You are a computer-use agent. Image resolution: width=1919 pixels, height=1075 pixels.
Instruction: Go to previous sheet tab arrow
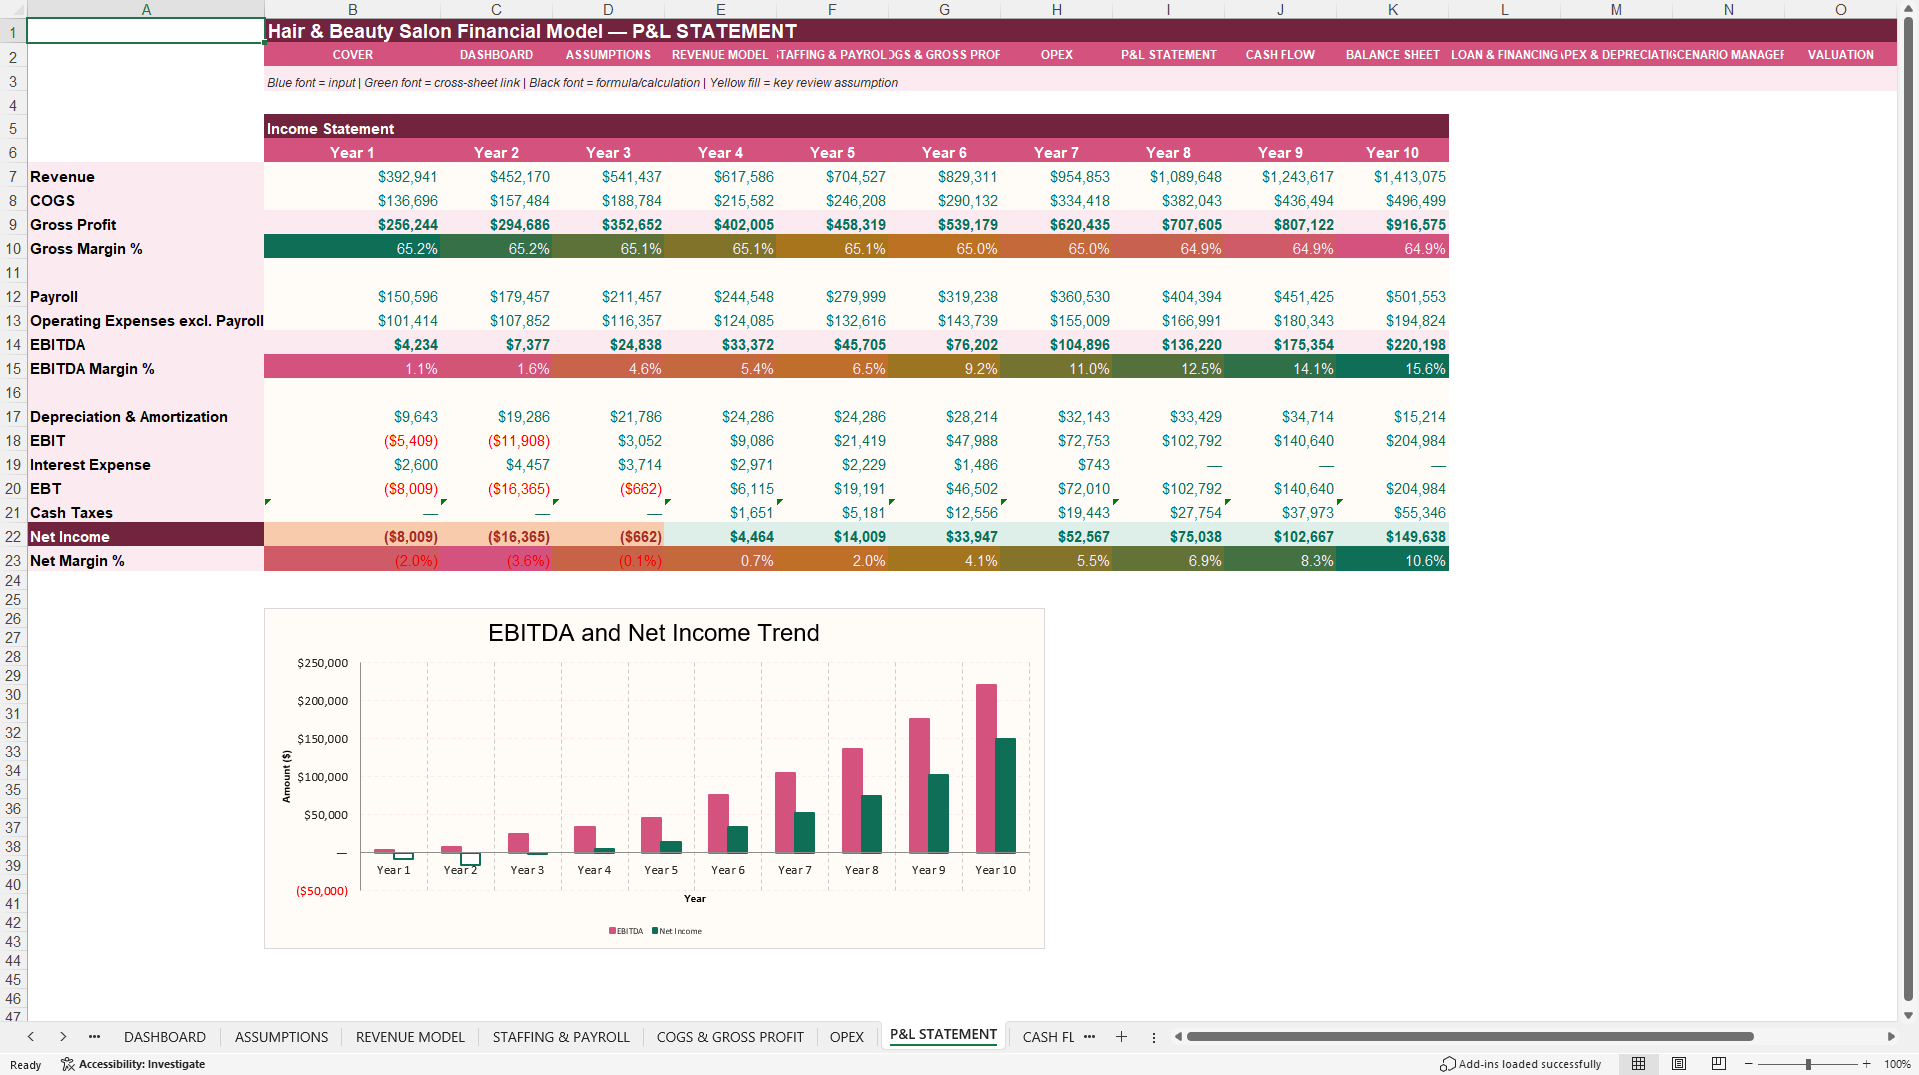click(31, 1037)
